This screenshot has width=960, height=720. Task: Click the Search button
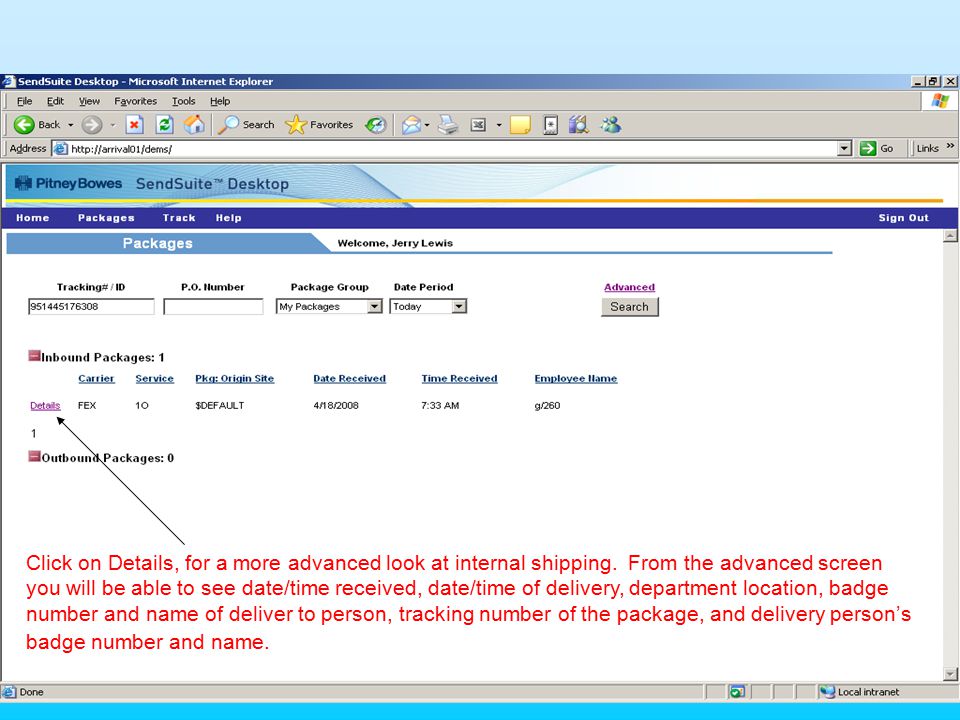[x=629, y=307]
